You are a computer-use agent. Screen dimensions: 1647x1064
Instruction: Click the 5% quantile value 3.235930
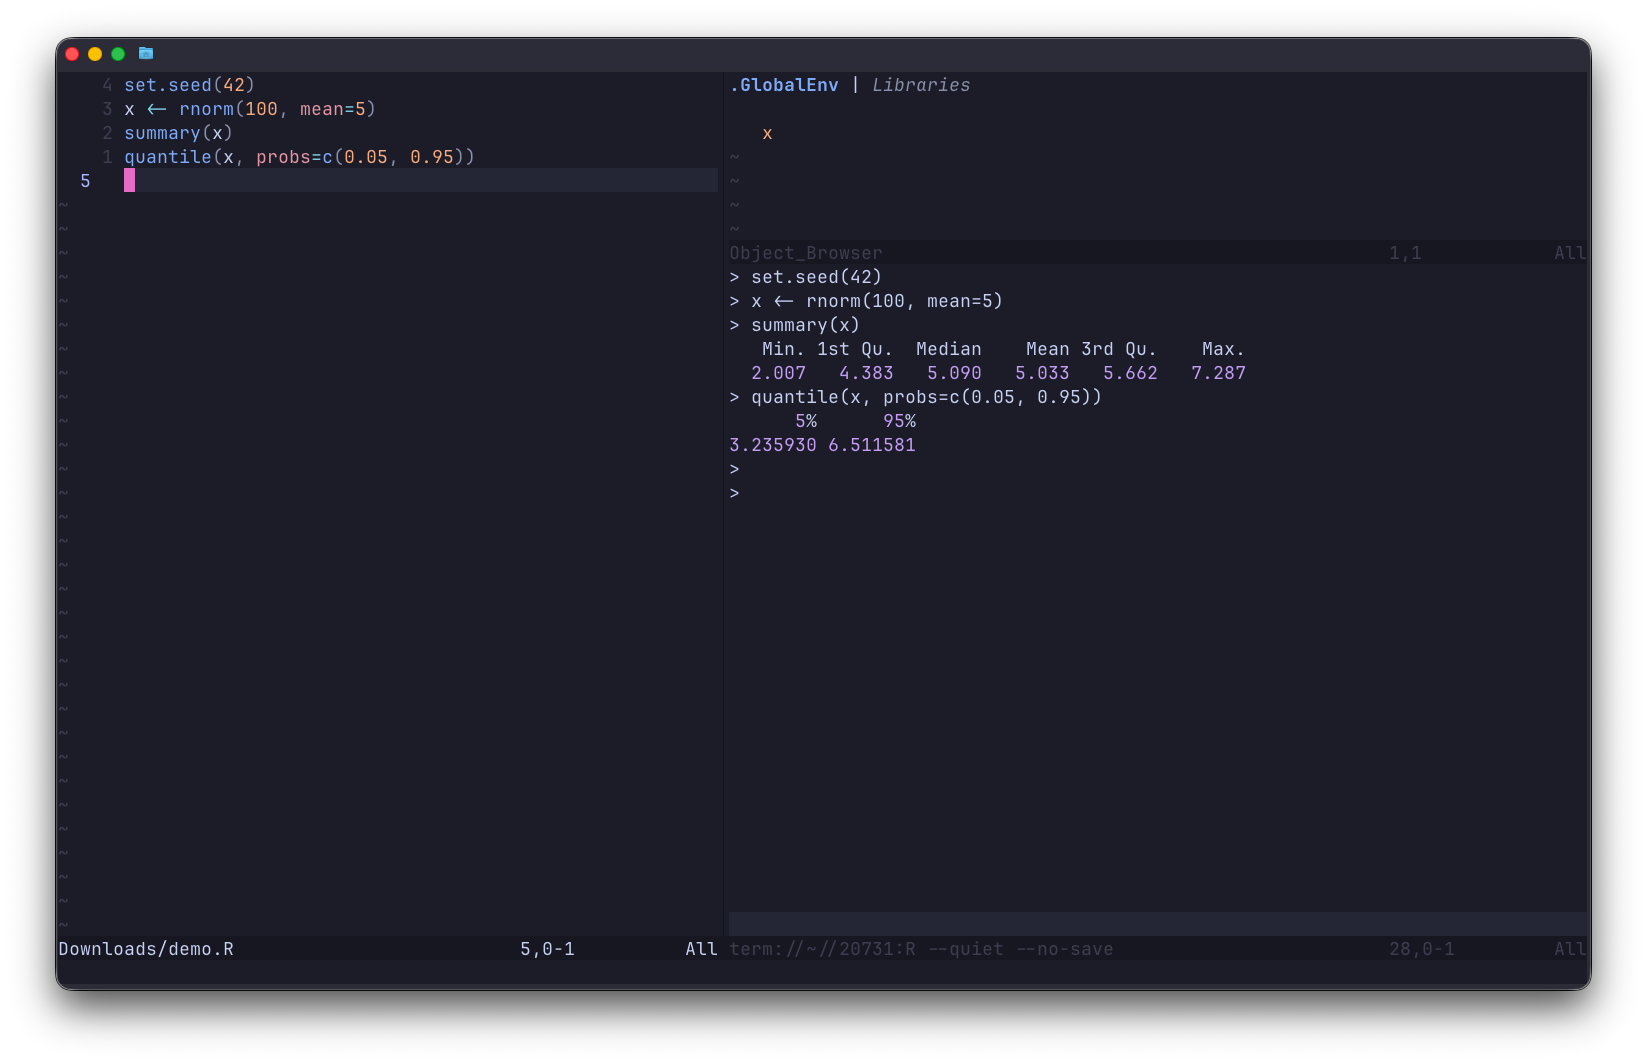773,445
